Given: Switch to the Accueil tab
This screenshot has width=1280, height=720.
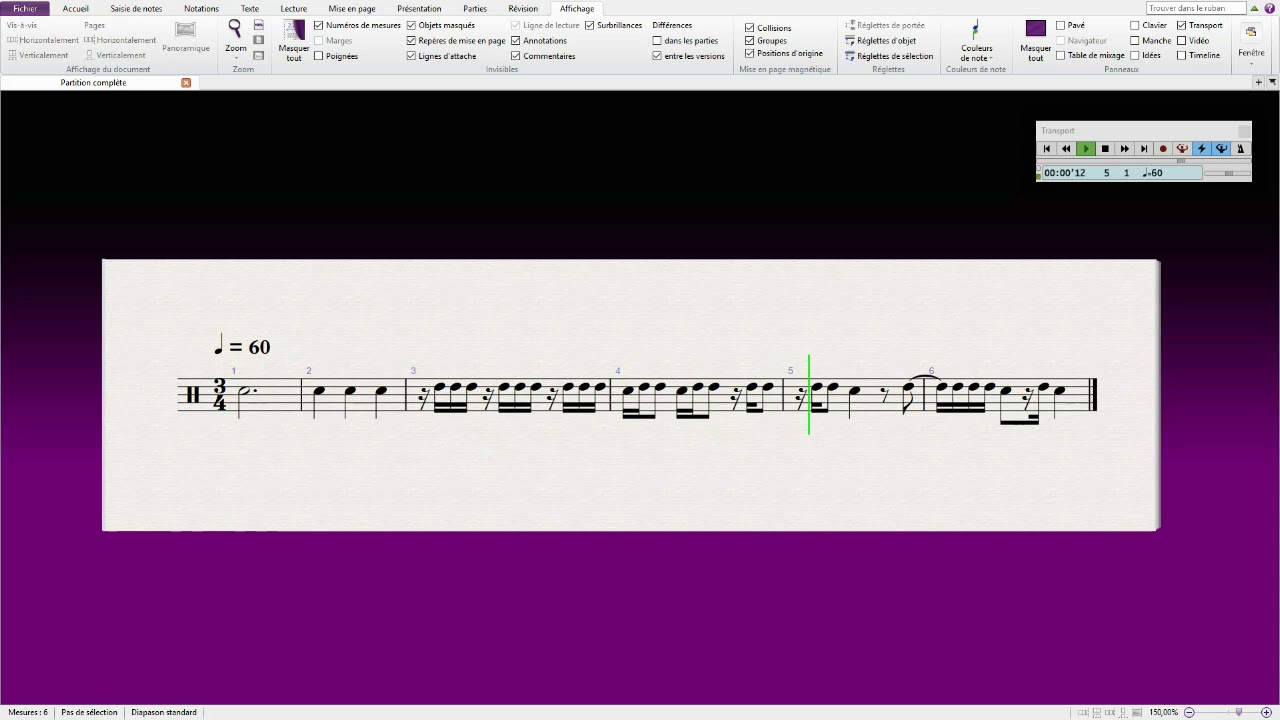Looking at the screenshot, I should [x=75, y=8].
